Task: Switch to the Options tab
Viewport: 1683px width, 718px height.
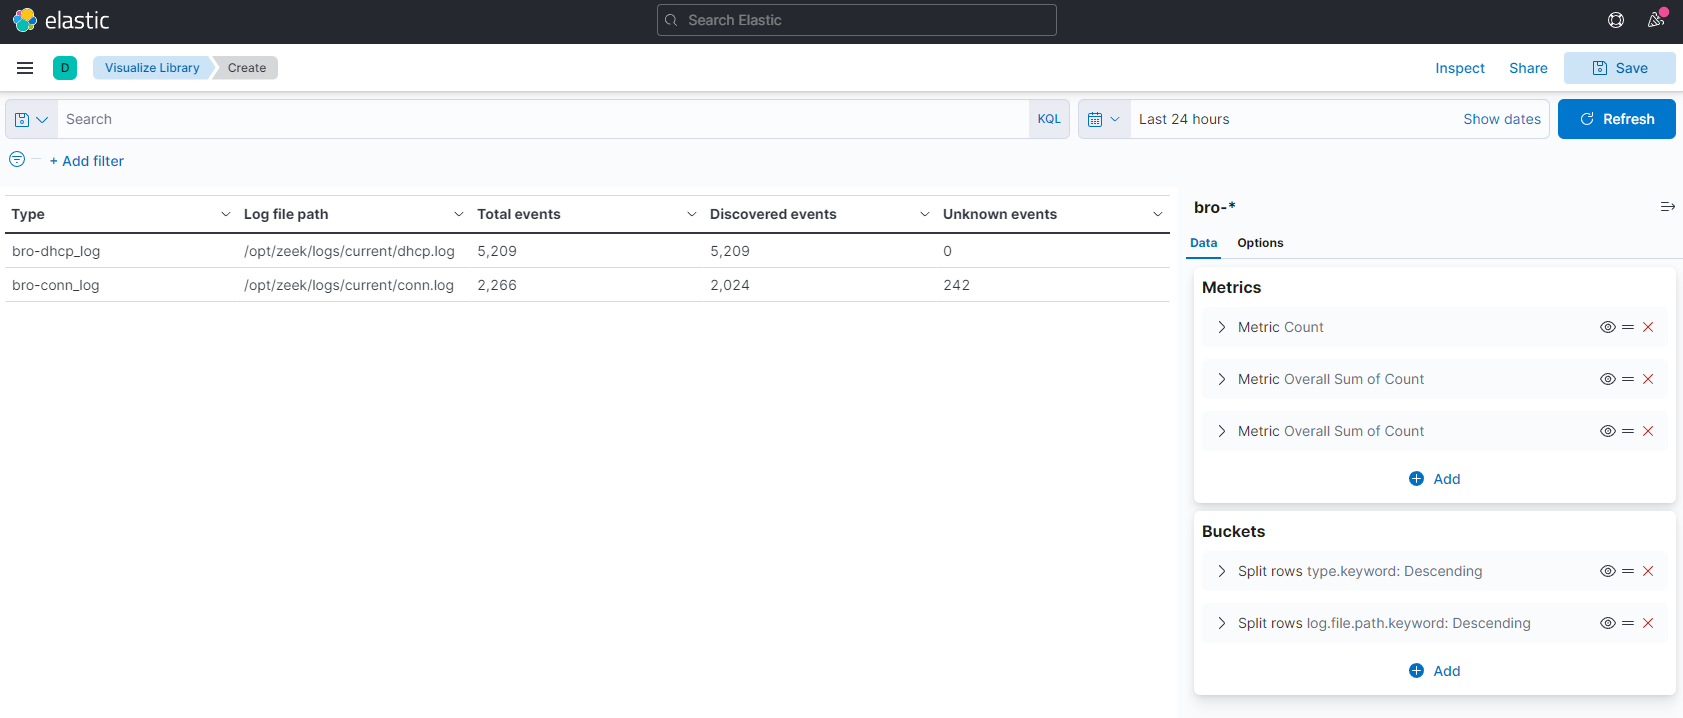Action: [x=1259, y=243]
